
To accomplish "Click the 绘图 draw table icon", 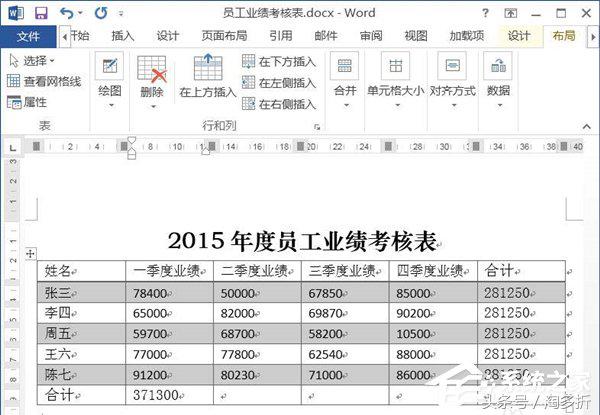I will [109, 66].
